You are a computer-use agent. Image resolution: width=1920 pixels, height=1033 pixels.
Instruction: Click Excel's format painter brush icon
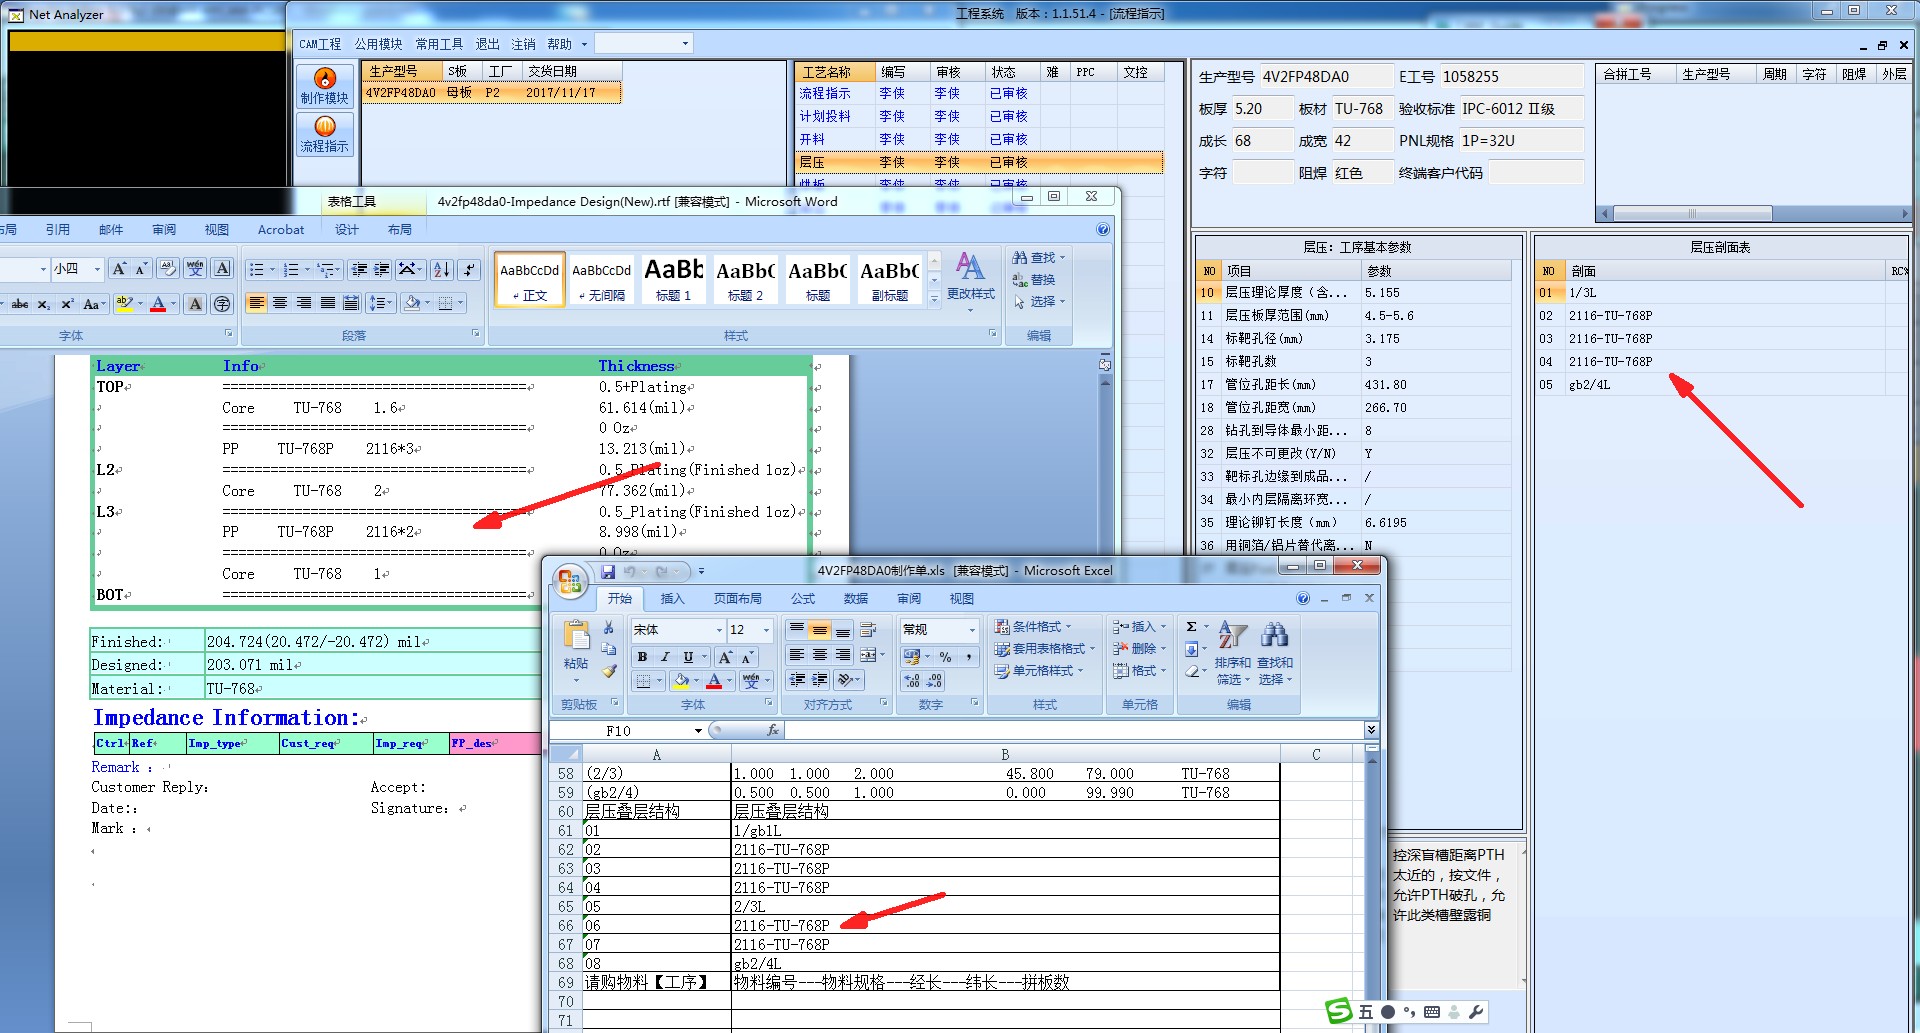608,671
